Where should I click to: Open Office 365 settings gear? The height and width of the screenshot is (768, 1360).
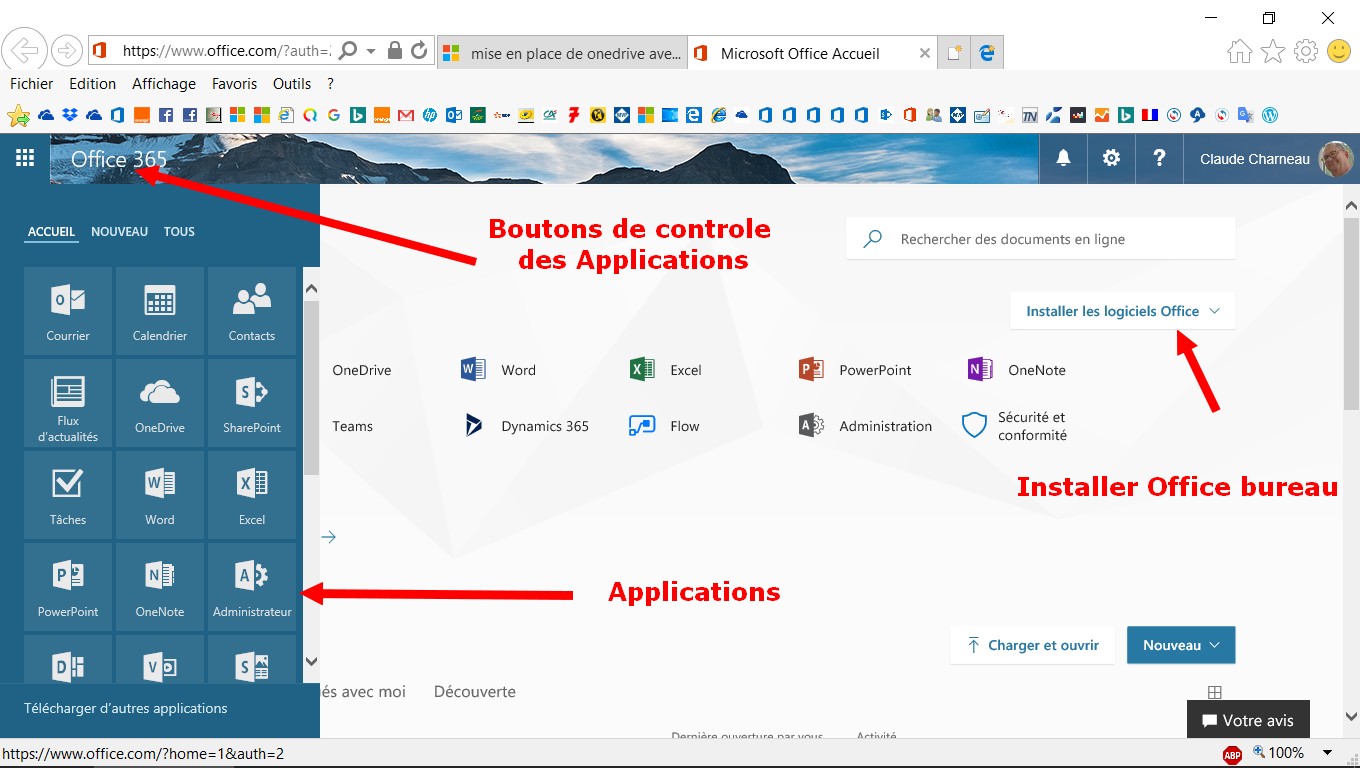1111,158
